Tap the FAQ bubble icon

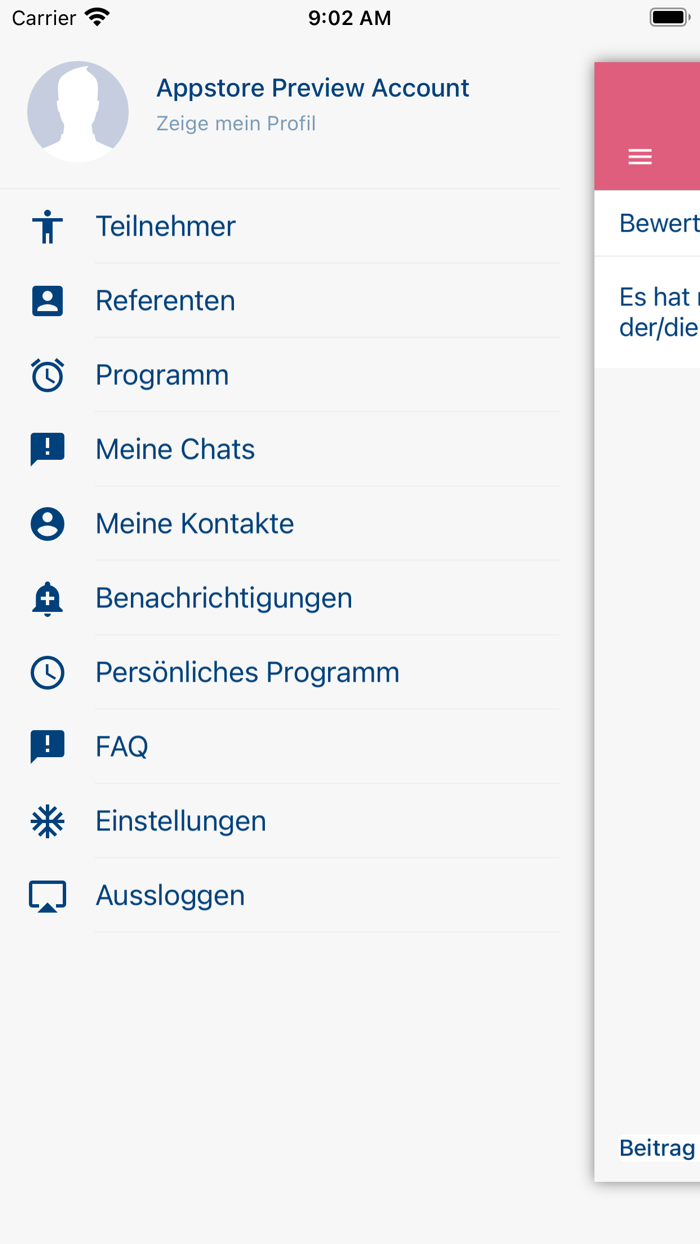pyautogui.click(x=47, y=747)
